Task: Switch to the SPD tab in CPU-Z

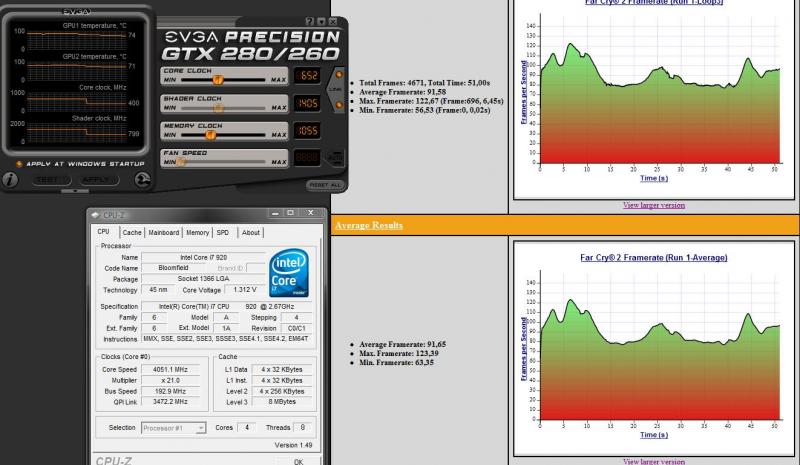Action: (223, 233)
